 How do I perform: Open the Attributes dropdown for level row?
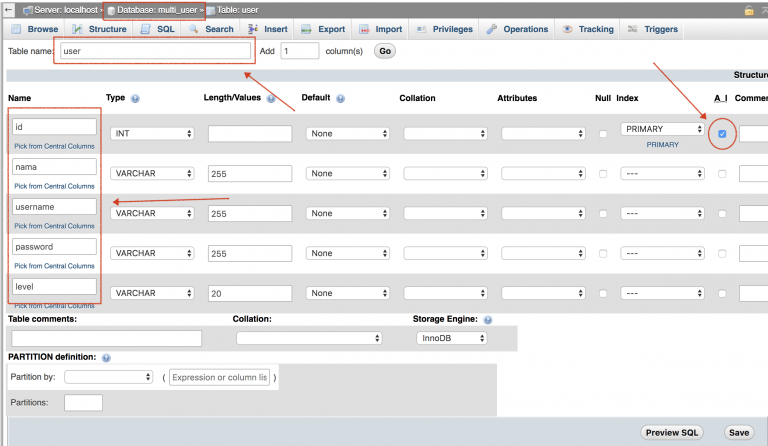click(x=543, y=293)
